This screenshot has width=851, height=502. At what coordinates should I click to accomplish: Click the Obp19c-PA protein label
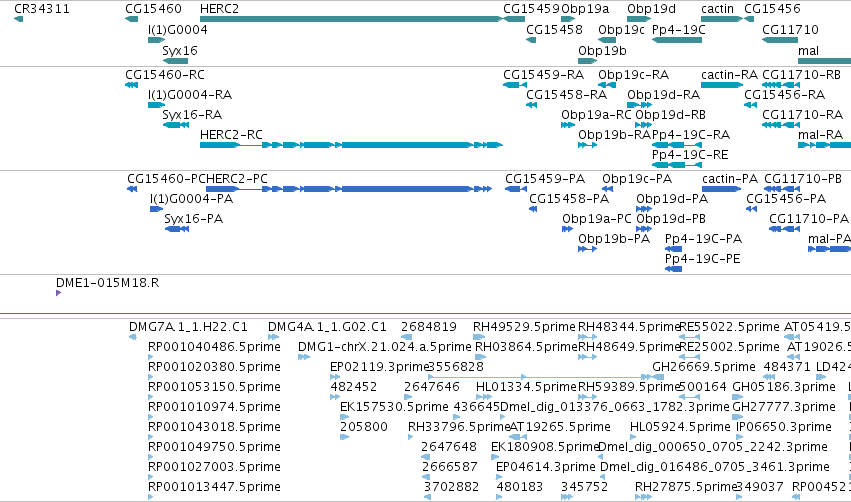(637, 179)
